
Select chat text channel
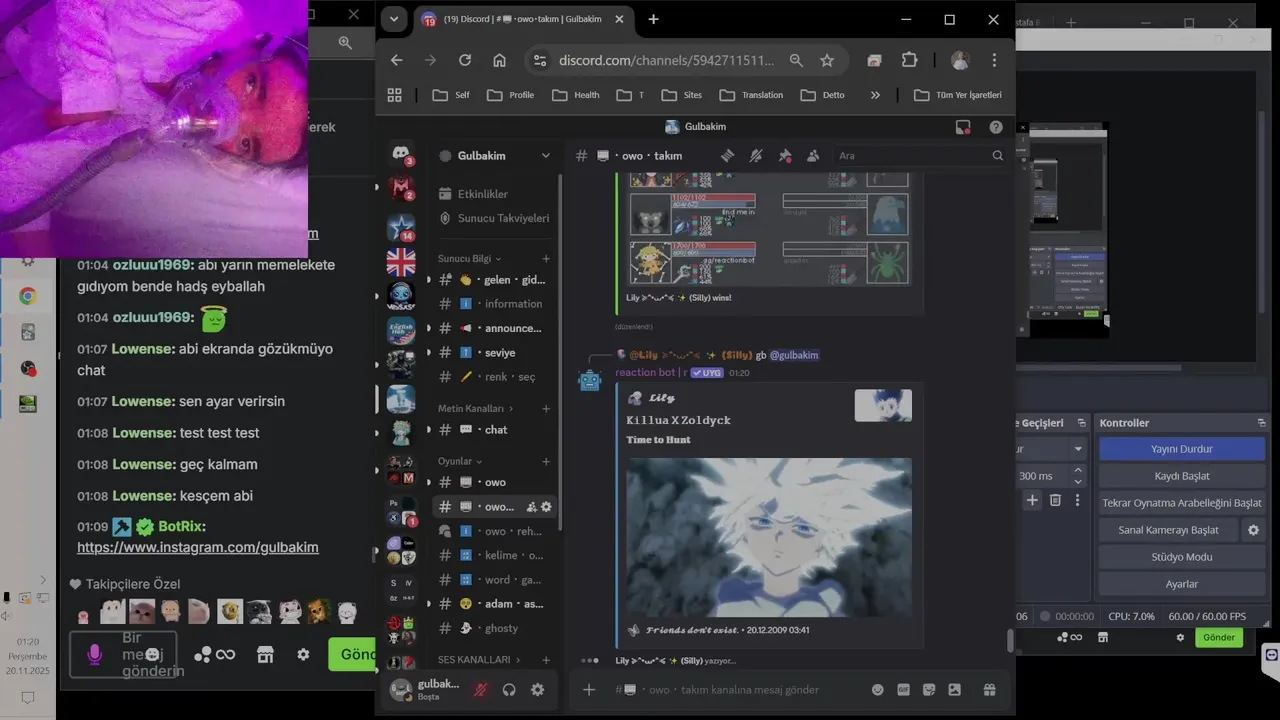coord(496,430)
